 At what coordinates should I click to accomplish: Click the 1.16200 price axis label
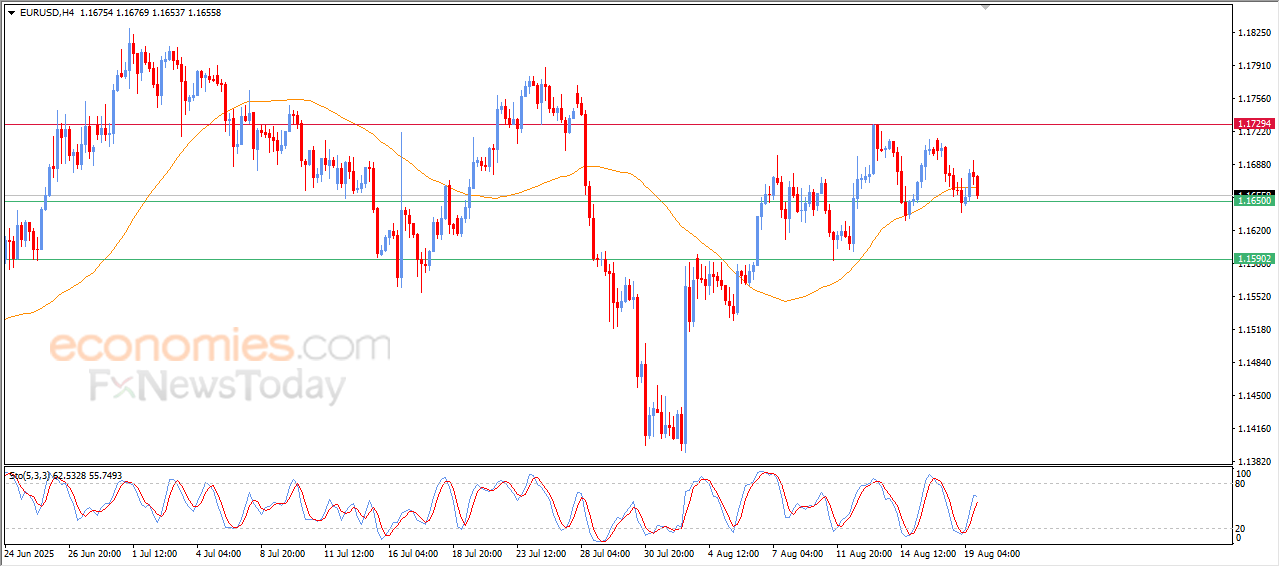1254,231
